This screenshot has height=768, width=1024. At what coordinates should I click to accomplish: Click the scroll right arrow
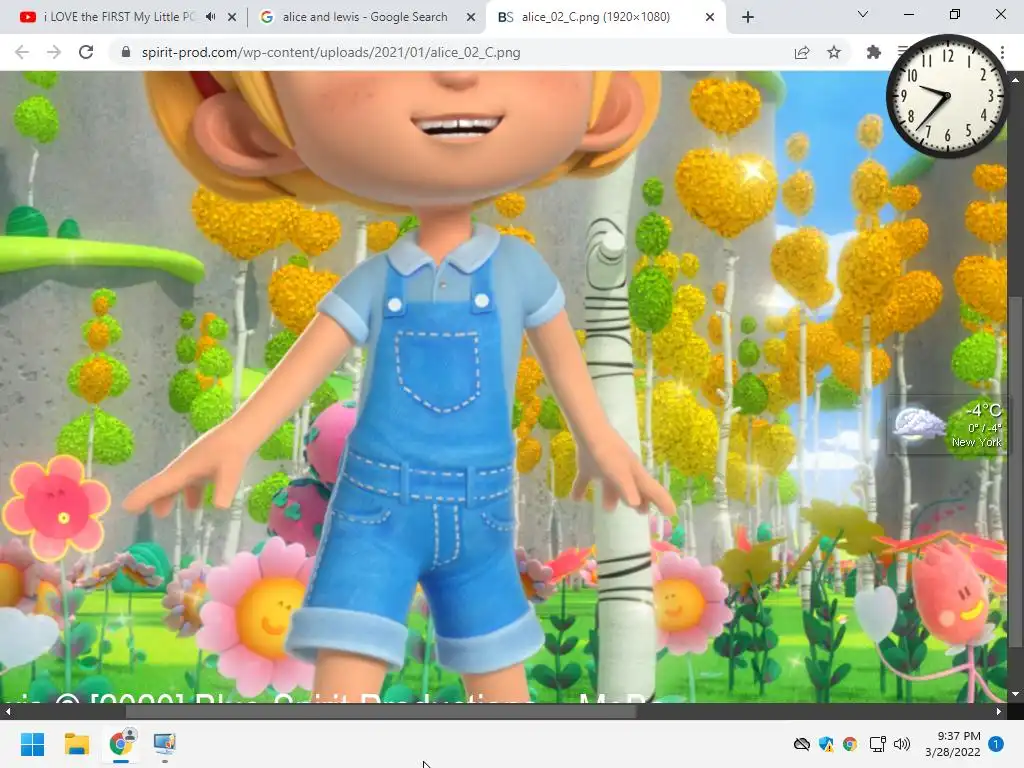click(x=999, y=711)
